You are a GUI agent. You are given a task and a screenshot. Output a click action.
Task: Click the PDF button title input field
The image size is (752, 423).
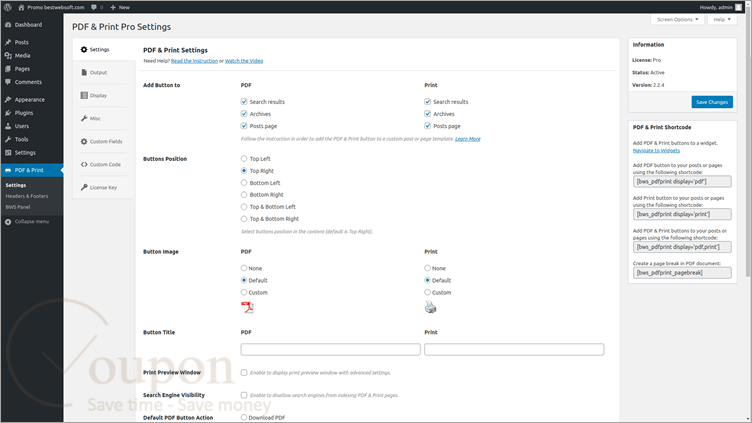pos(330,350)
